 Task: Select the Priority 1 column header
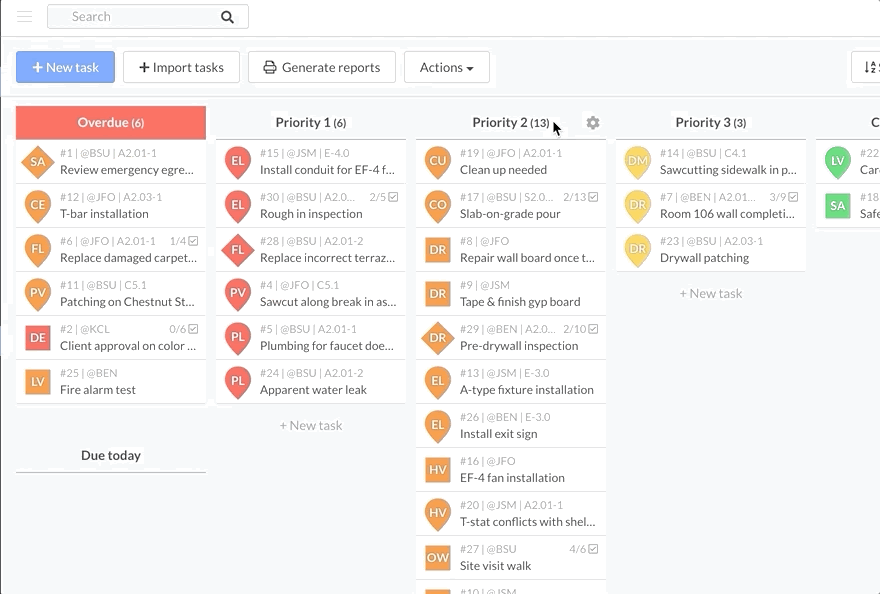pos(310,123)
